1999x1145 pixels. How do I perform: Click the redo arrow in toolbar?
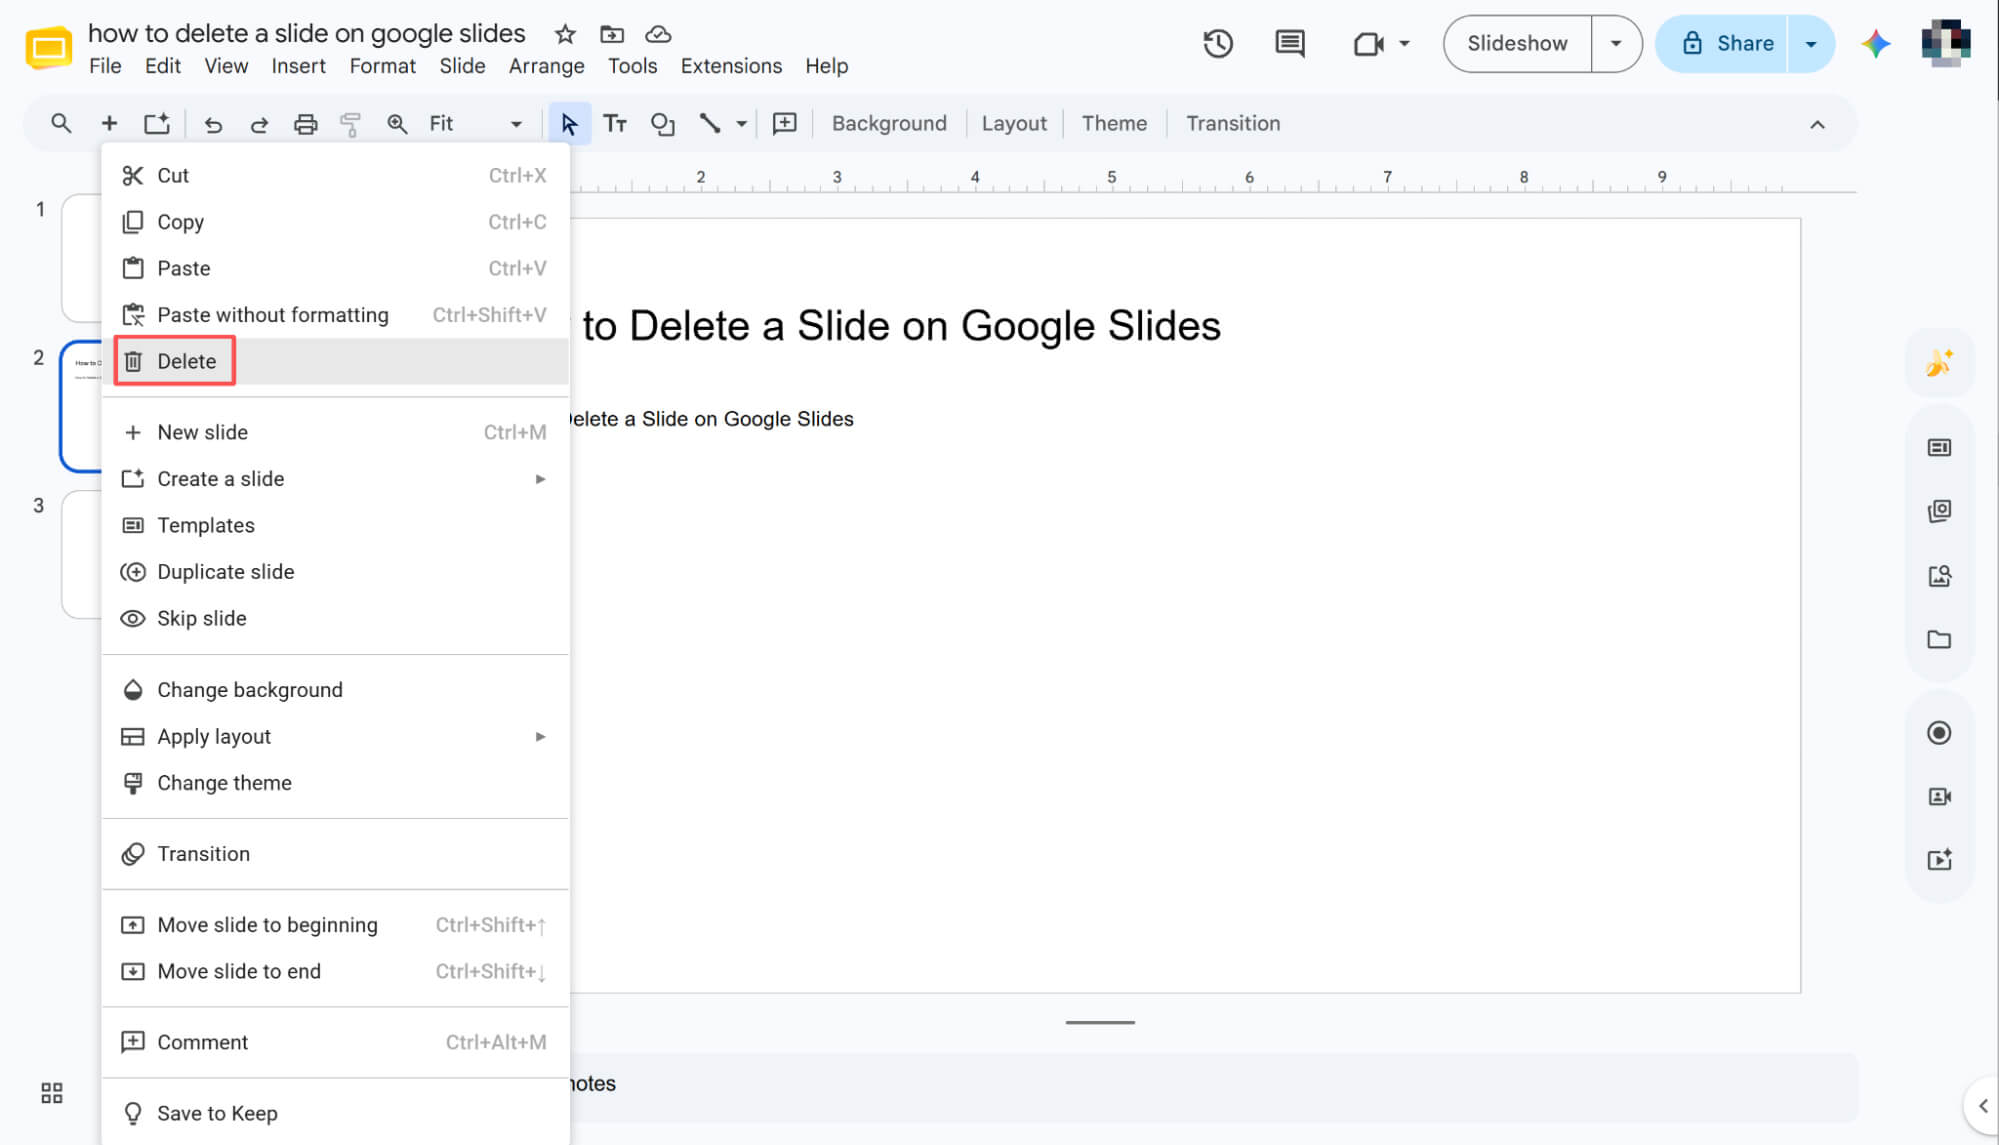(x=259, y=124)
